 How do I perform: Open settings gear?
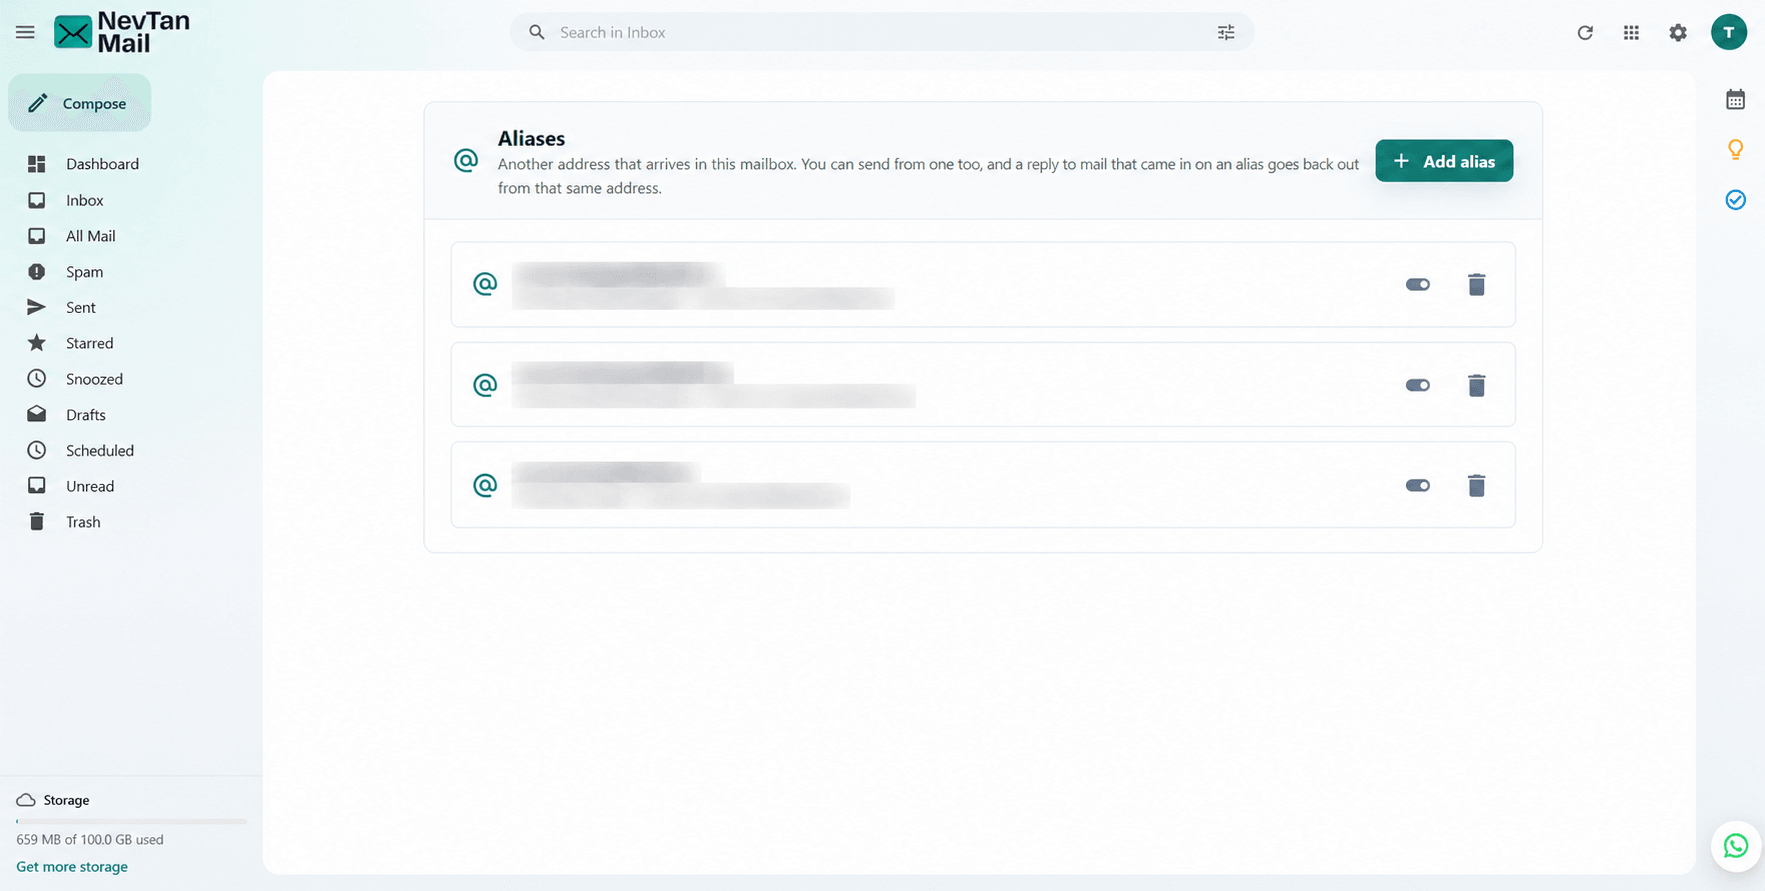coord(1678,32)
